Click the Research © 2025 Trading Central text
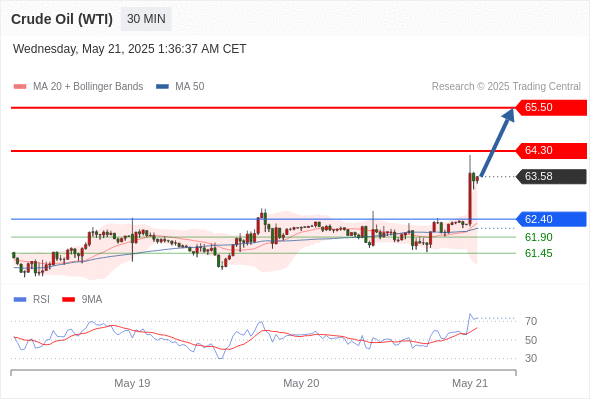 click(x=506, y=87)
